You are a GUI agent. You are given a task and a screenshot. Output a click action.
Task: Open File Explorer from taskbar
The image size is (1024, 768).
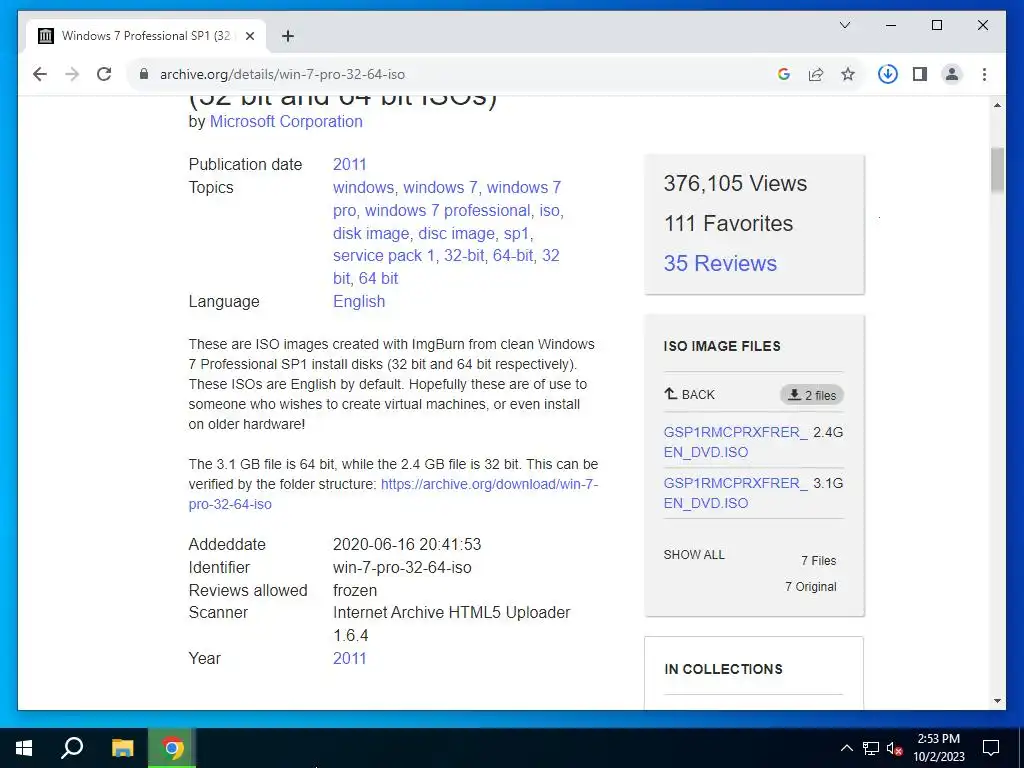[122, 748]
